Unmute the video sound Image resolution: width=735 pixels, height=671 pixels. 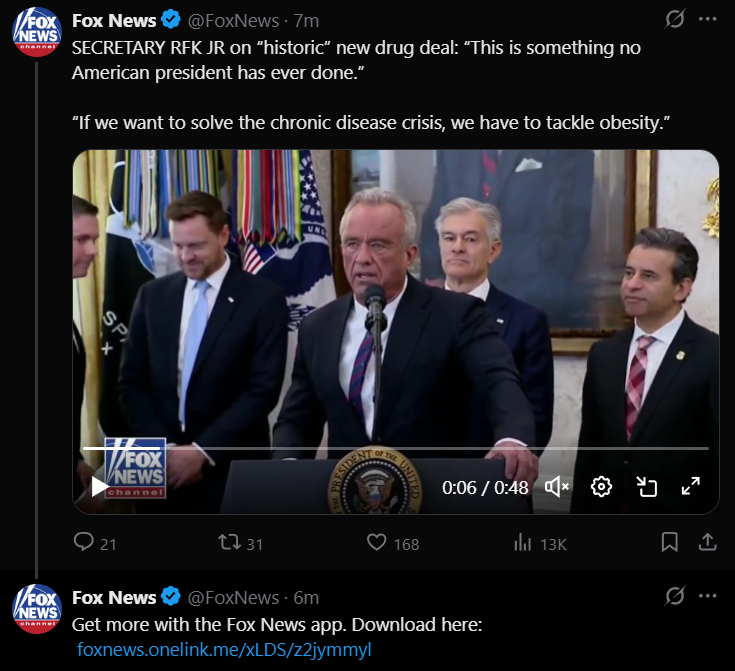coord(557,487)
